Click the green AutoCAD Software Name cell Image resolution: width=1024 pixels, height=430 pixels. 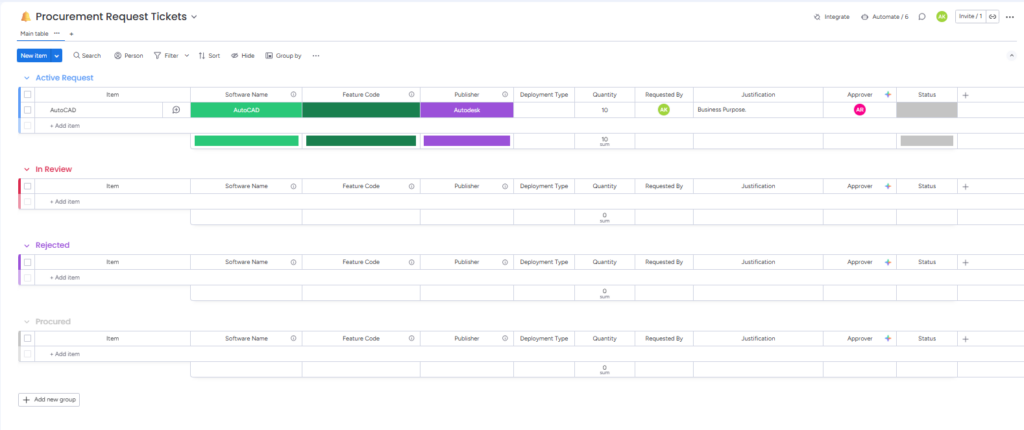246,110
